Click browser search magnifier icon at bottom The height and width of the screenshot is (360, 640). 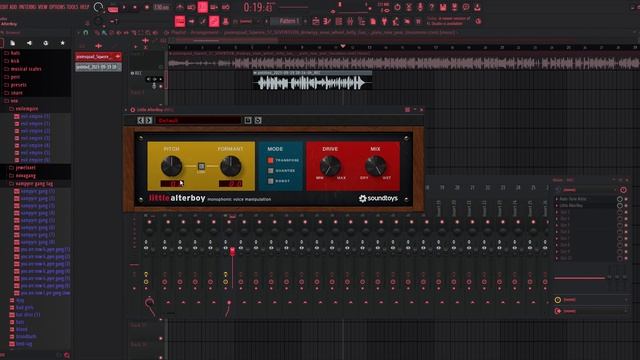coord(67,356)
